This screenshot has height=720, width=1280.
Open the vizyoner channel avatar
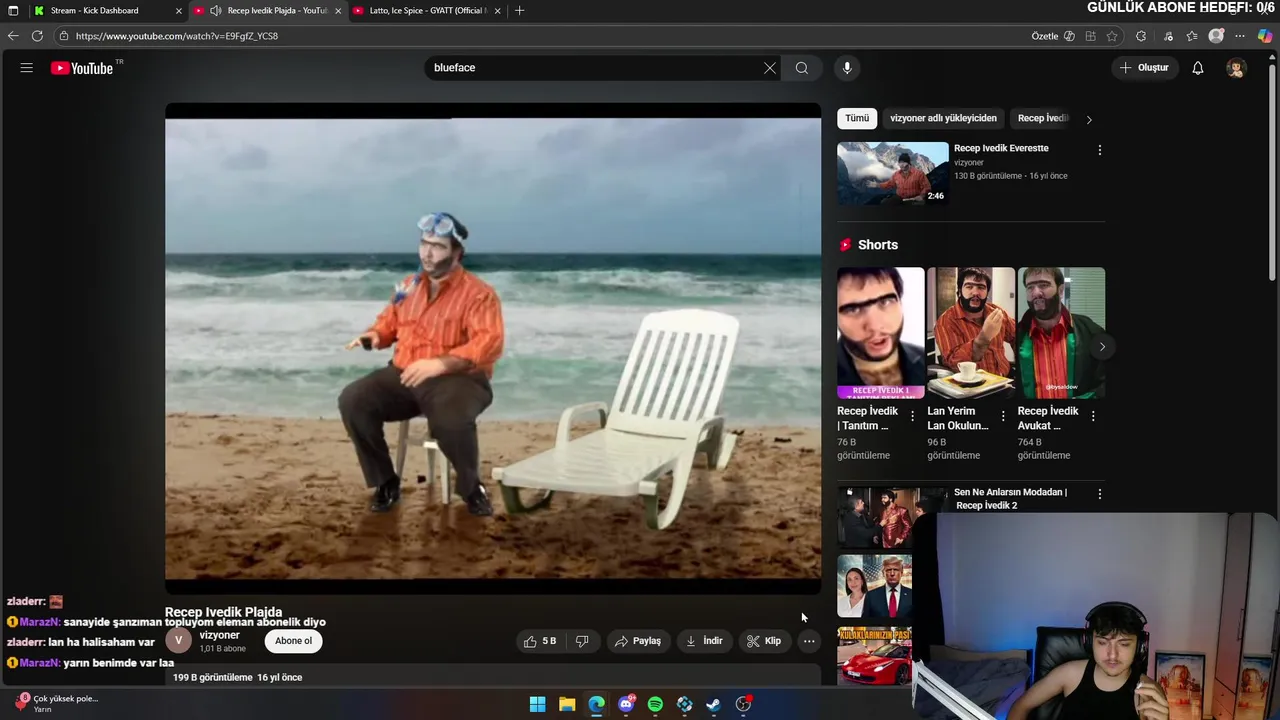coord(178,641)
